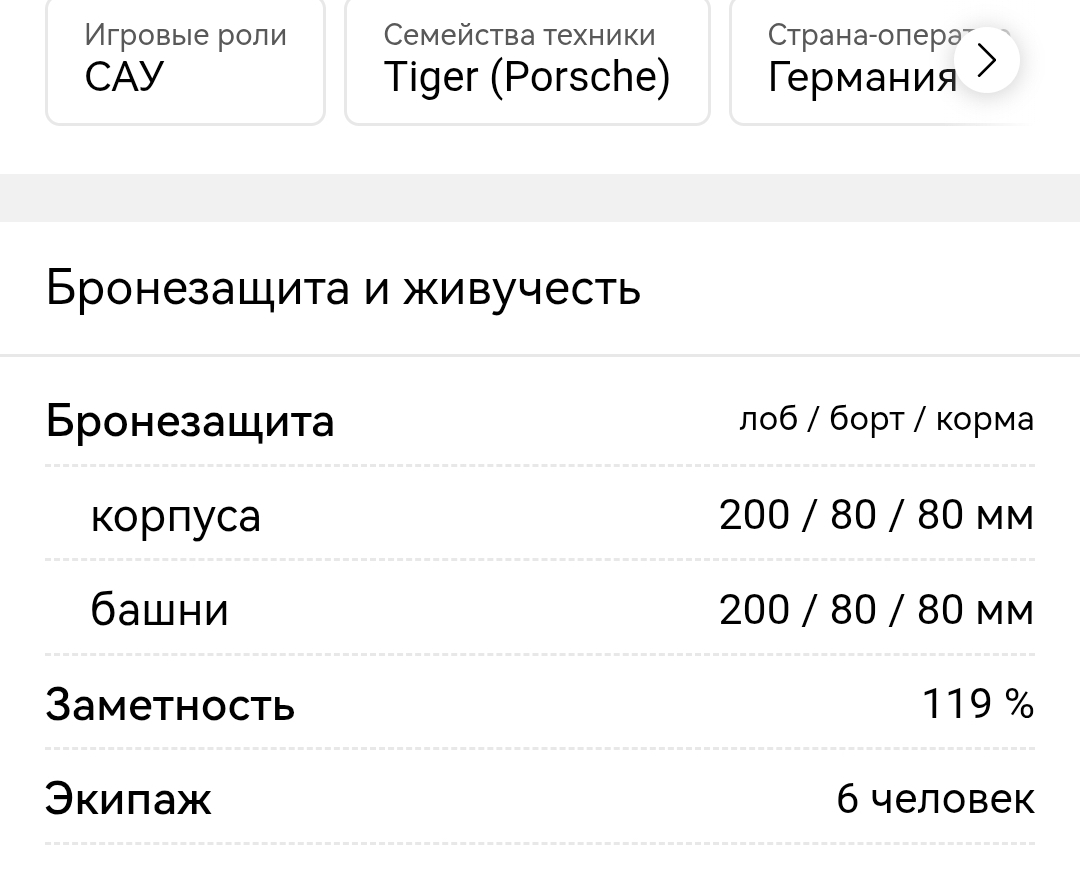
Task: Click the "Экипаж" row label
Action: click(x=128, y=799)
